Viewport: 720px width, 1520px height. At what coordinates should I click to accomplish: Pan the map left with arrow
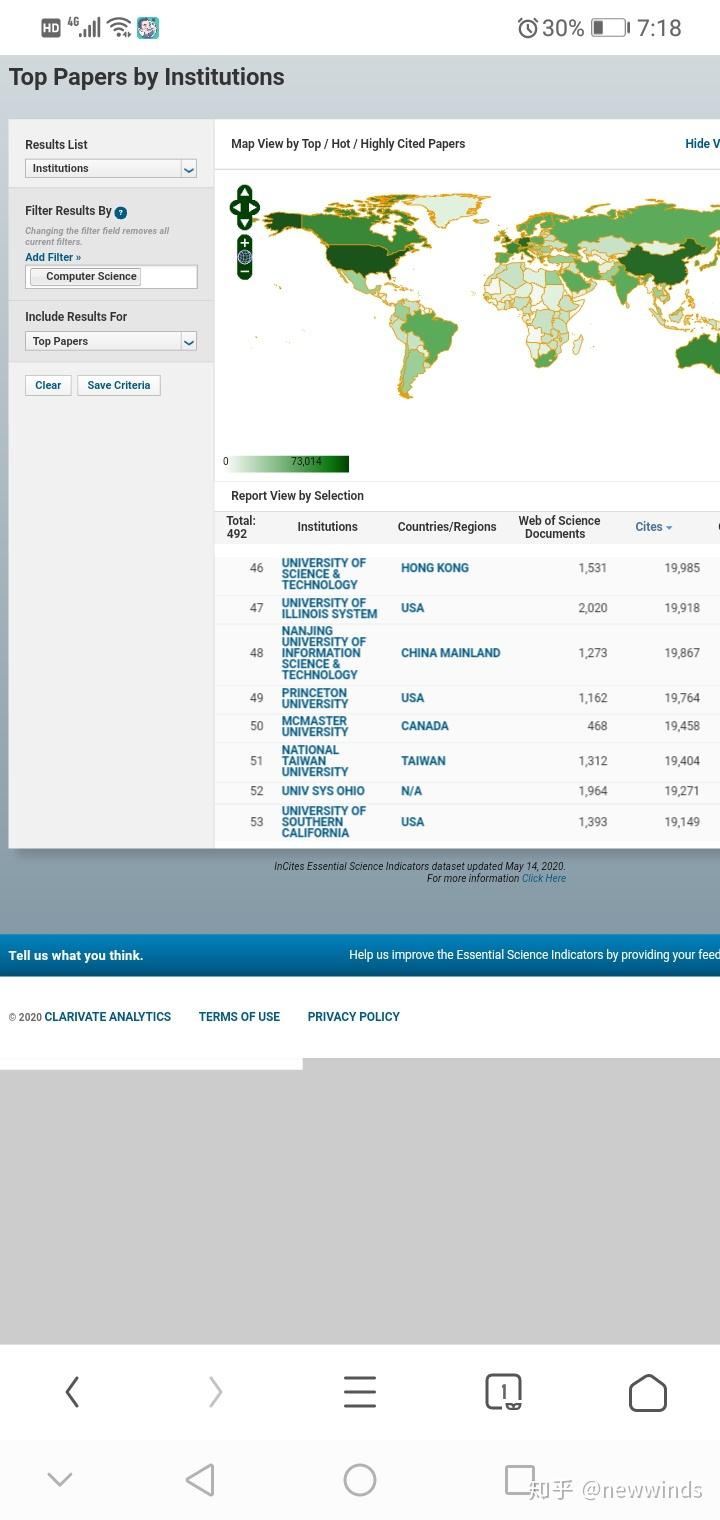(x=235, y=208)
